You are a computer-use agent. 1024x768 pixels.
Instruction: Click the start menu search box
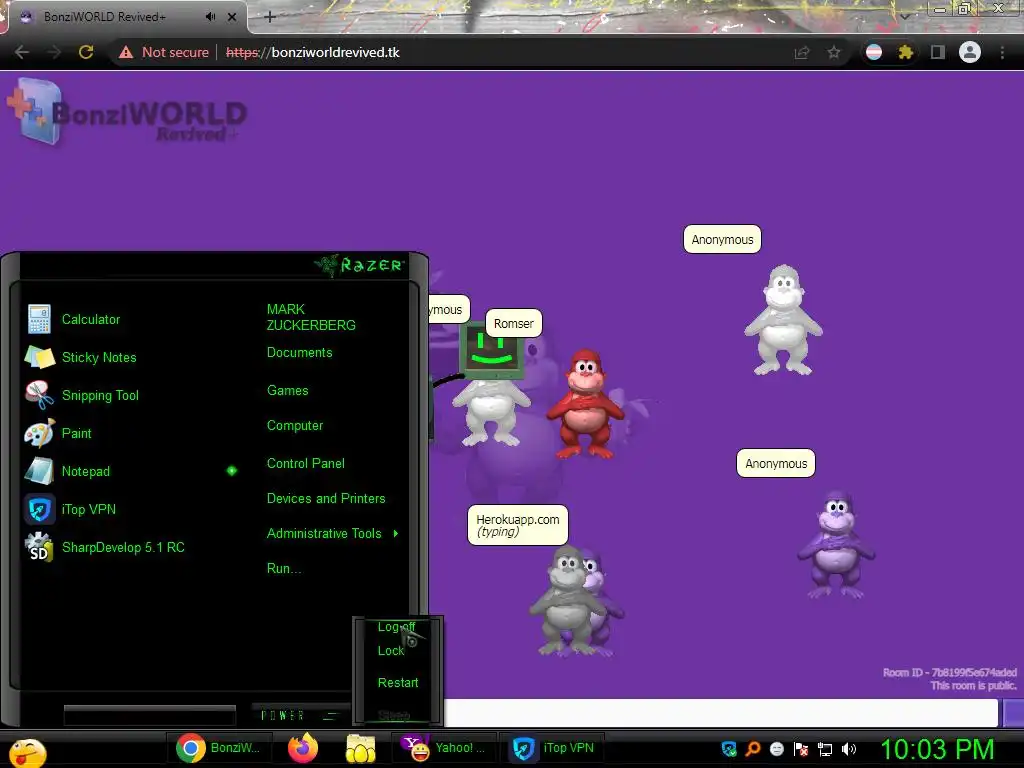[150, 715]
